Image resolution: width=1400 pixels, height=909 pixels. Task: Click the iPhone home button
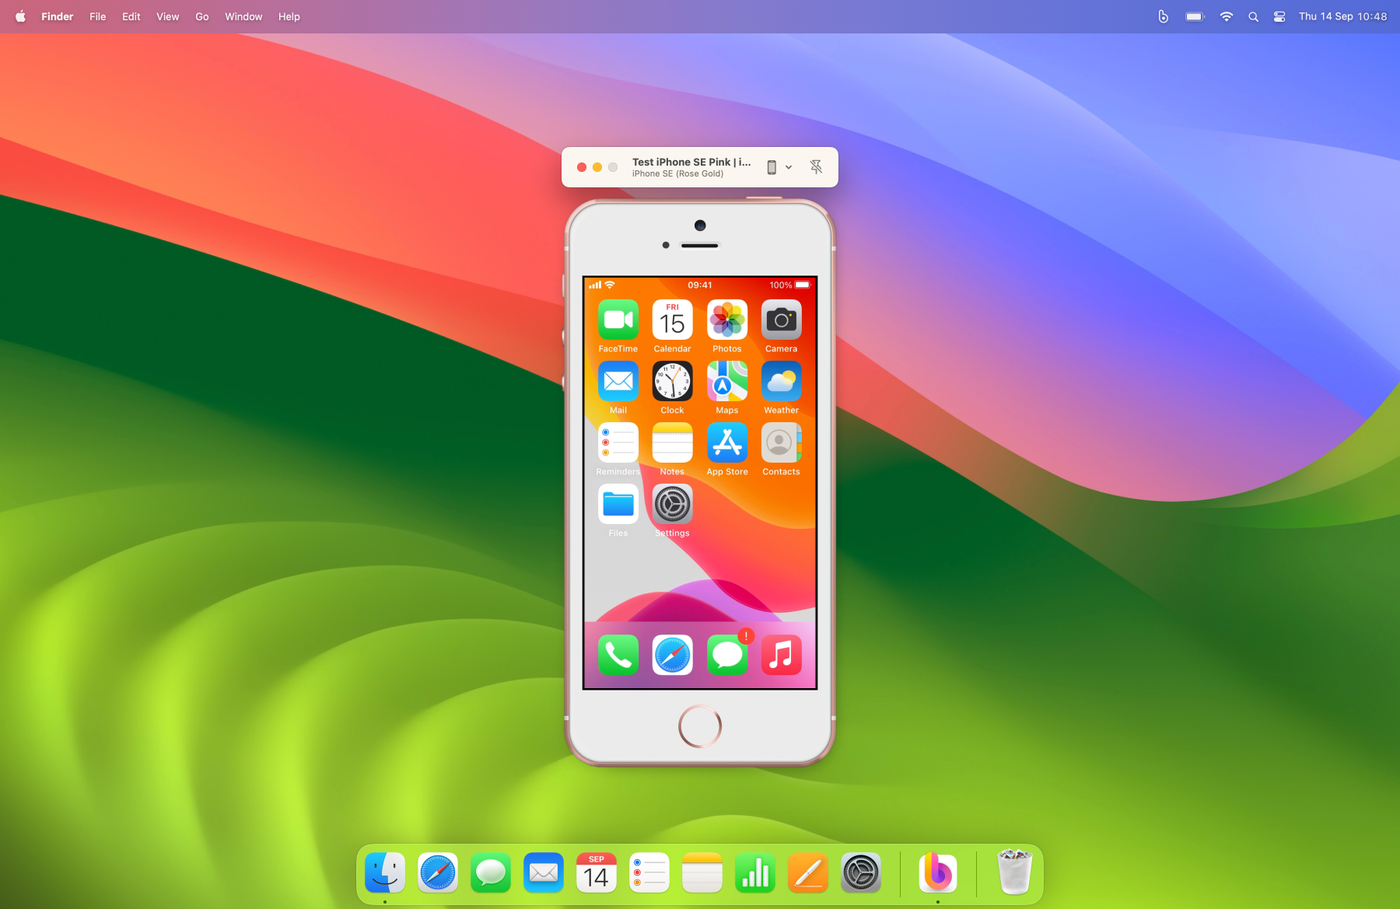point(700,727)
